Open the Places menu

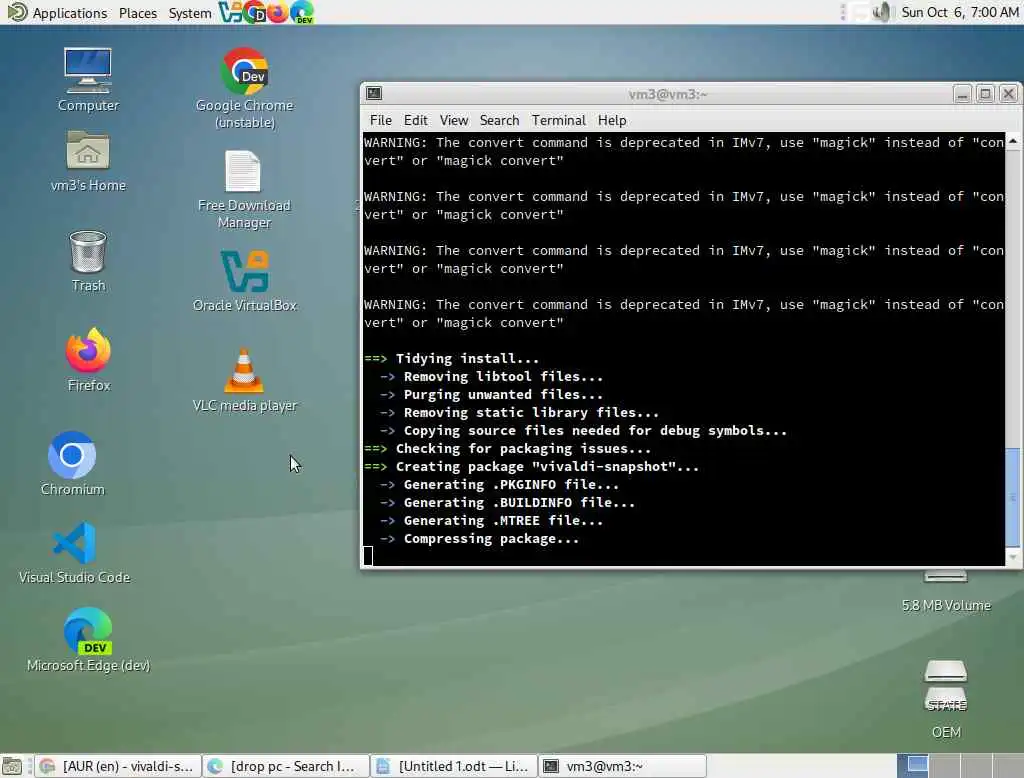138,12
